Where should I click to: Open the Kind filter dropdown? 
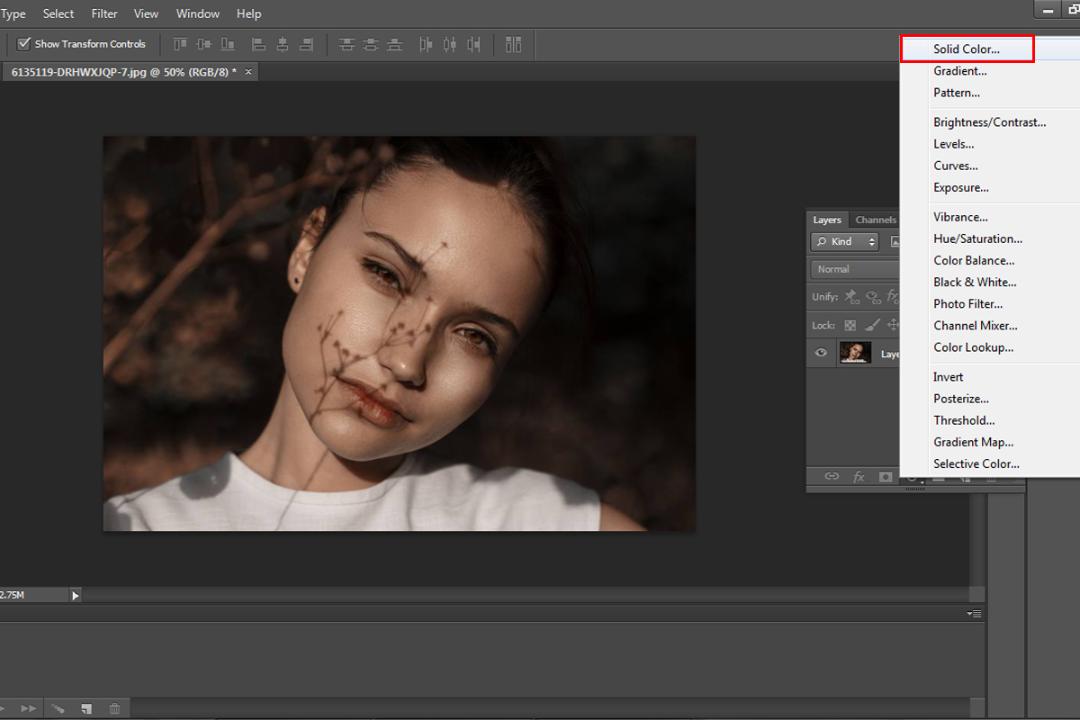[845, 242]
